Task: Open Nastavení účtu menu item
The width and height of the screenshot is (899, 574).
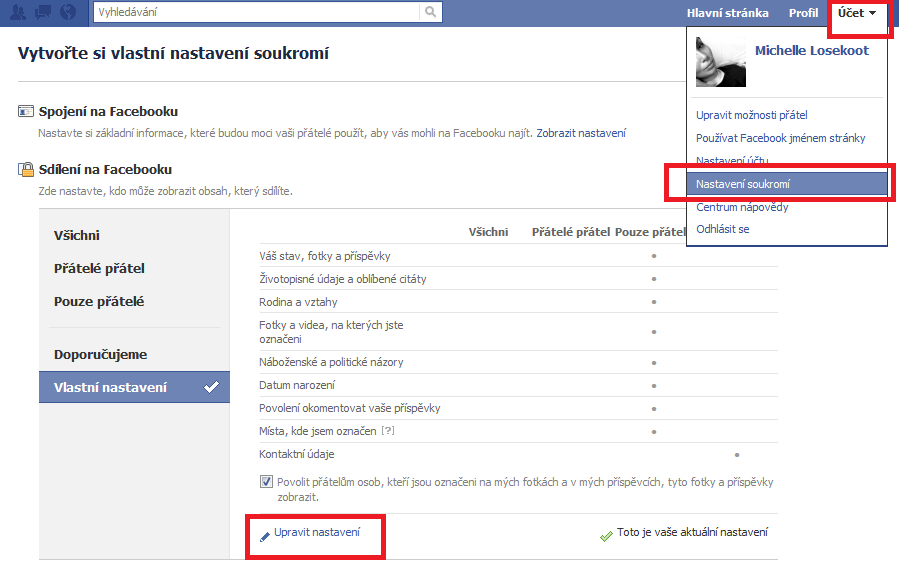Action: tap(732, 160)
